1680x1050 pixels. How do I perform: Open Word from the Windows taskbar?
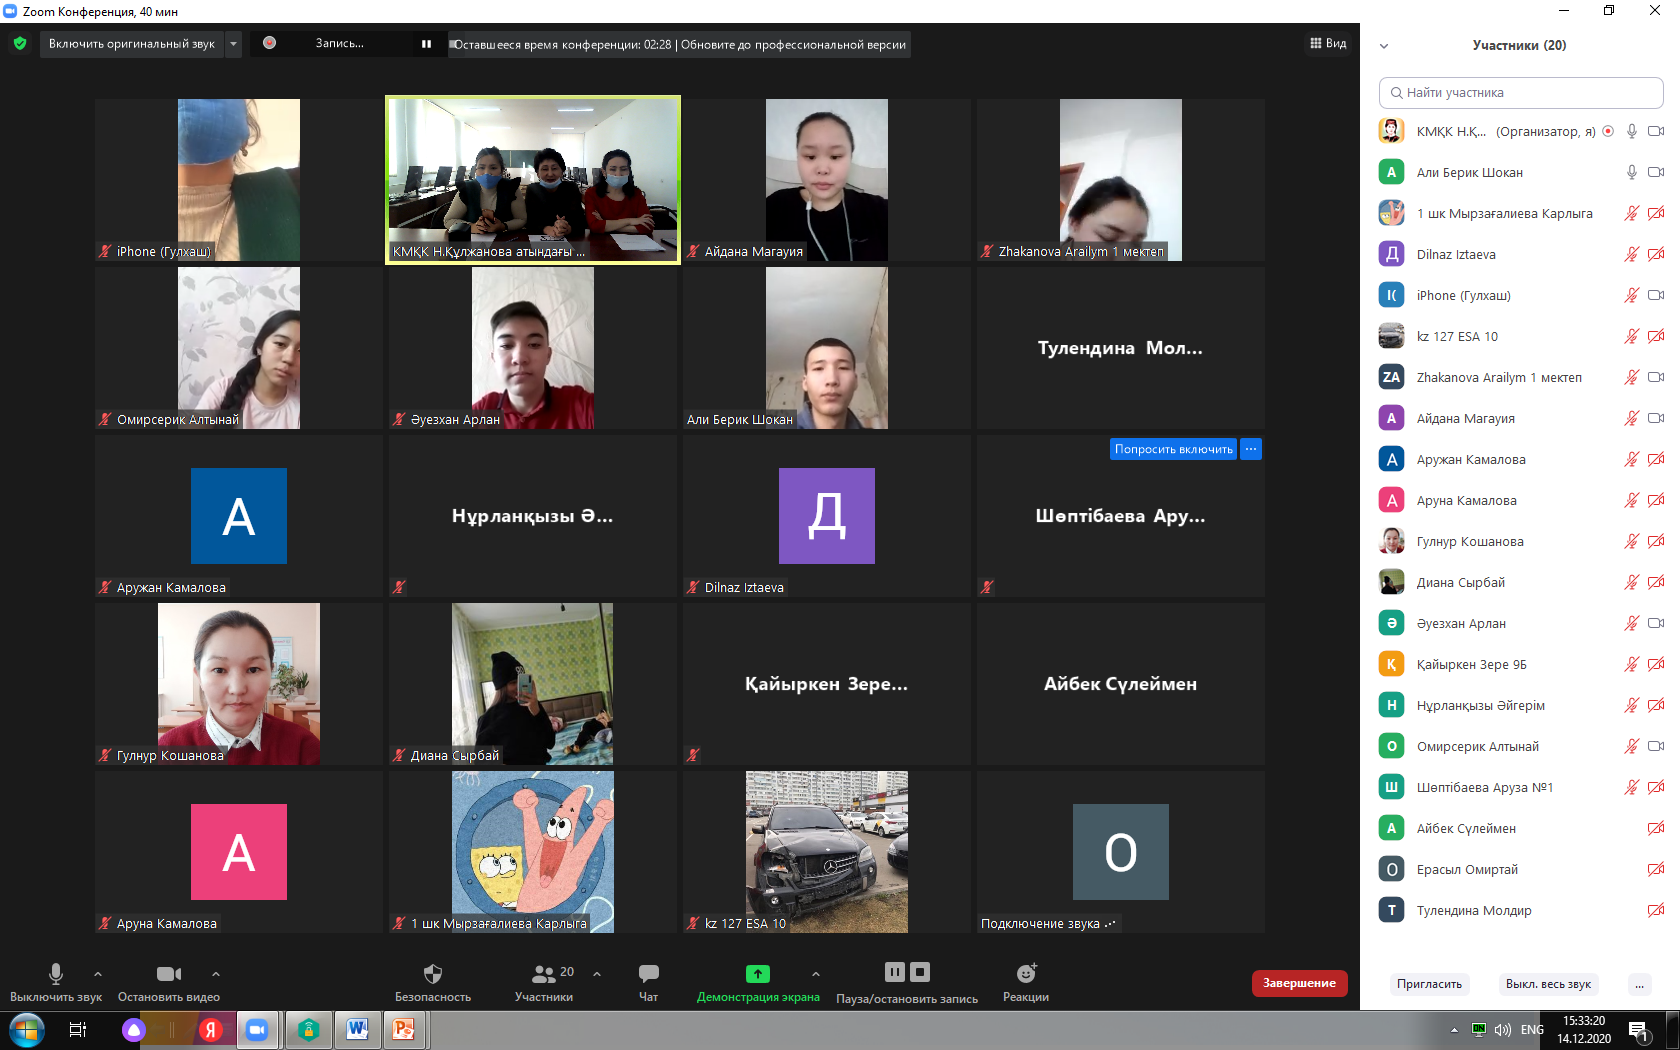357,1029
